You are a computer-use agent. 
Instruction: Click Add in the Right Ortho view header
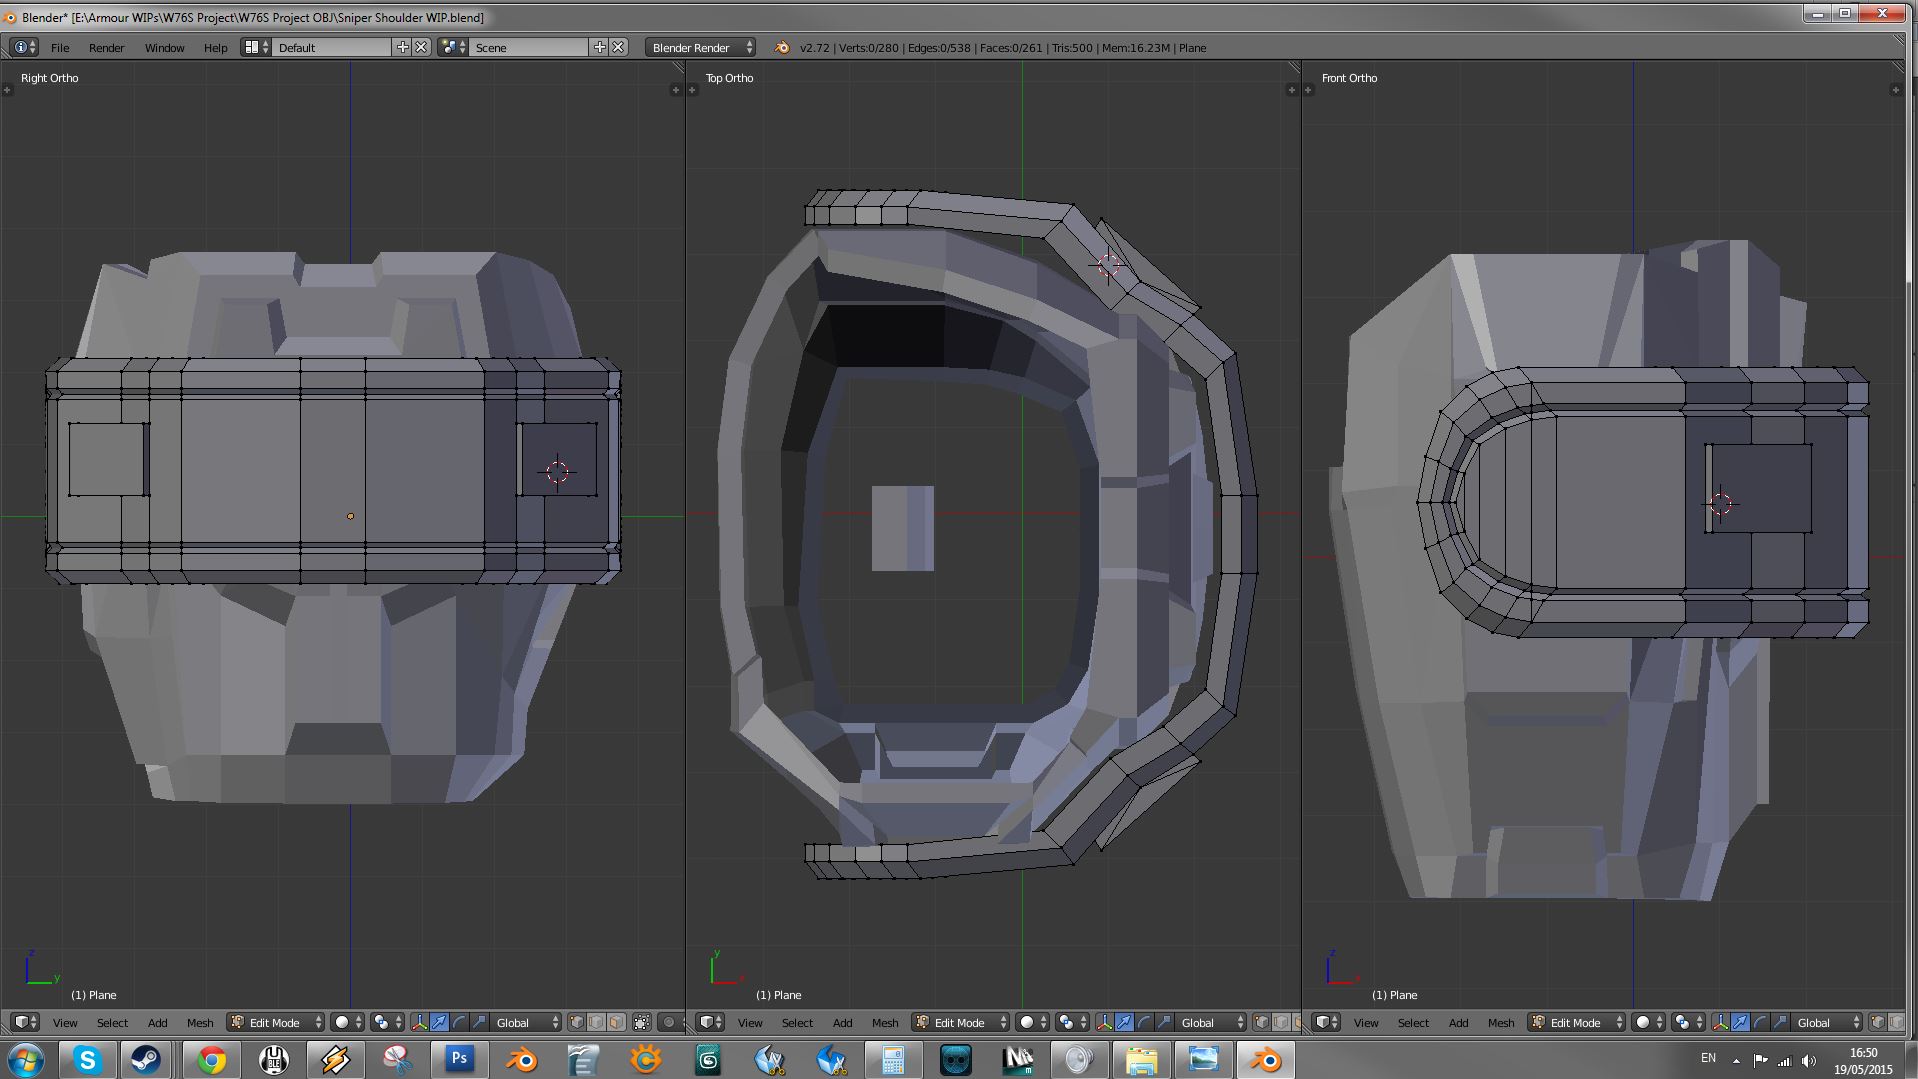tap(158, 1022)
